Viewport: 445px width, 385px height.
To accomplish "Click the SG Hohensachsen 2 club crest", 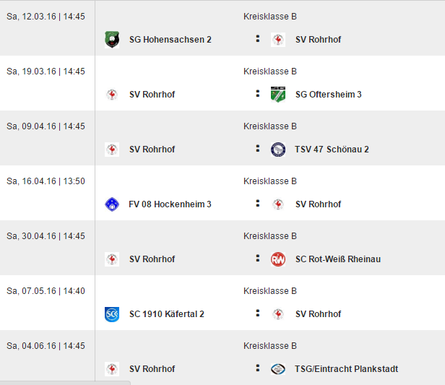I will (112, 39).
